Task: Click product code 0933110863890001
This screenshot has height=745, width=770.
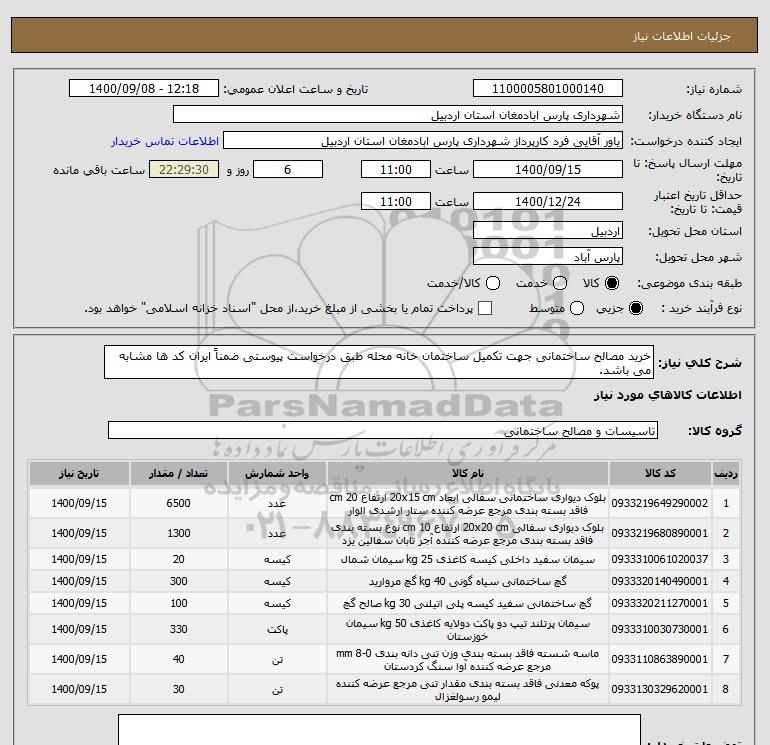Action: [x=660, y=659]
